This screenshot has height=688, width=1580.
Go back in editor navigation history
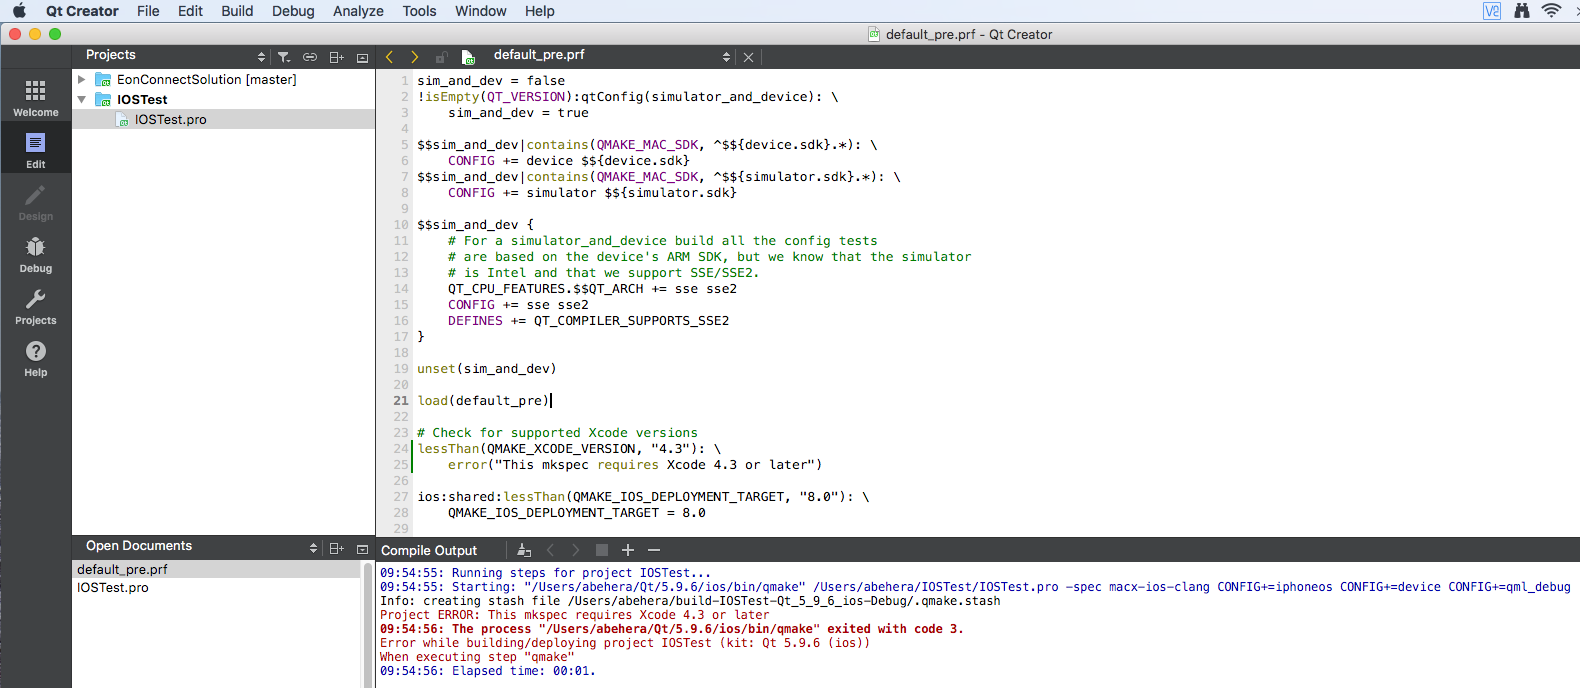coord(389,57)
